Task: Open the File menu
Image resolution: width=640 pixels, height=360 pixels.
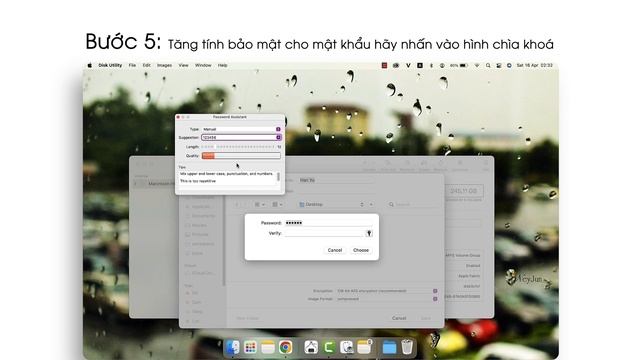Action: [132, 65]
